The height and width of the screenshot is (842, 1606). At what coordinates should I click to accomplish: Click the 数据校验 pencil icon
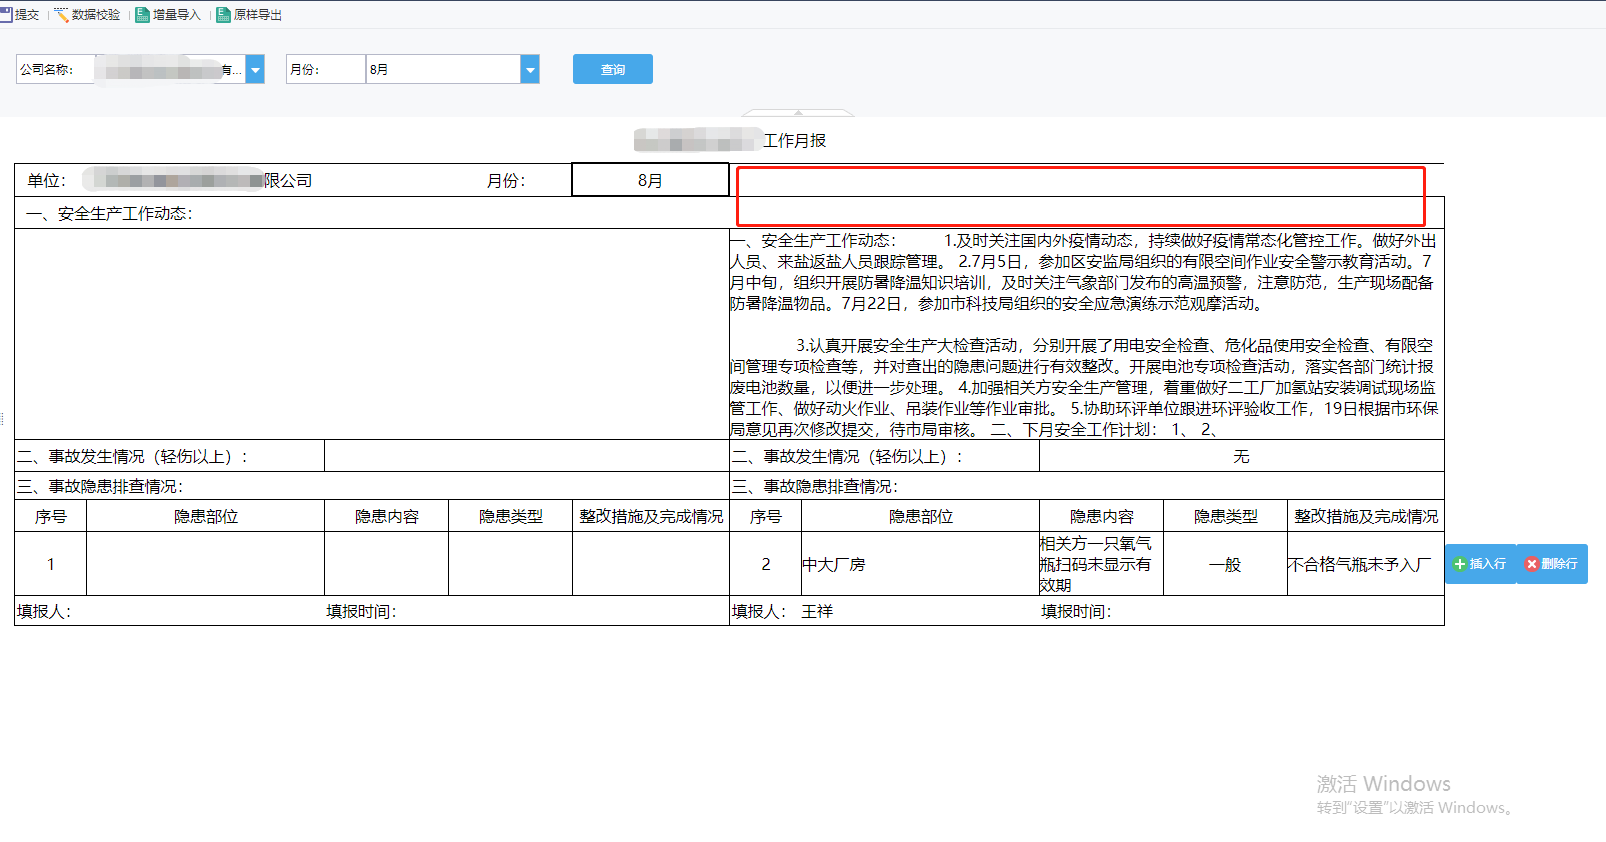61,15
